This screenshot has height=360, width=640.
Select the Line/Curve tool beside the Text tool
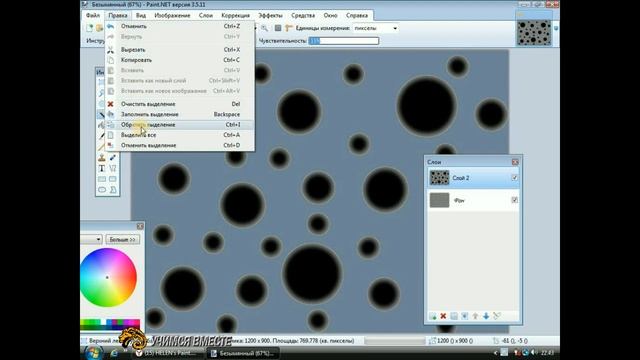point(113,168)
